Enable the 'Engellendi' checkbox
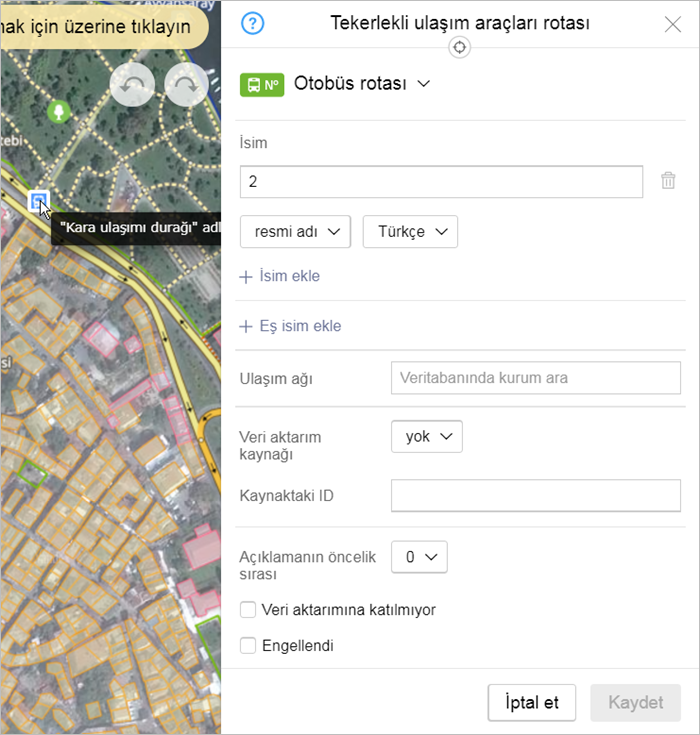 [x=248, y=645]
